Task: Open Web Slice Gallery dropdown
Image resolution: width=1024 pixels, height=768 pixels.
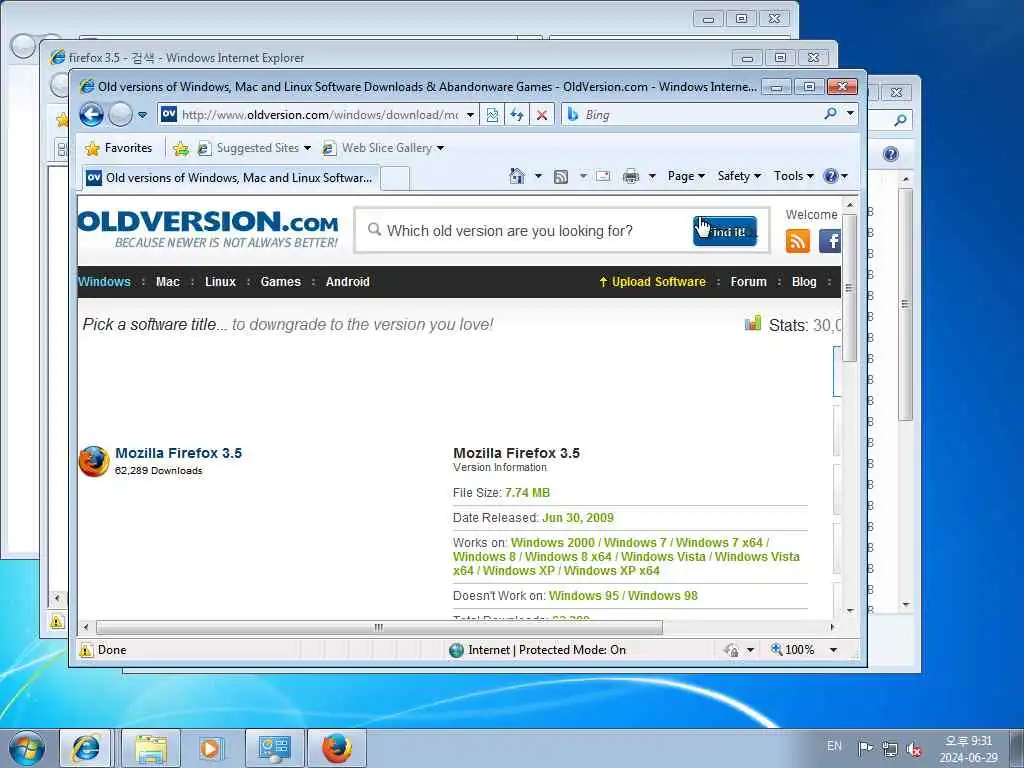Action: pyautogui.click(x=383, y=148)
